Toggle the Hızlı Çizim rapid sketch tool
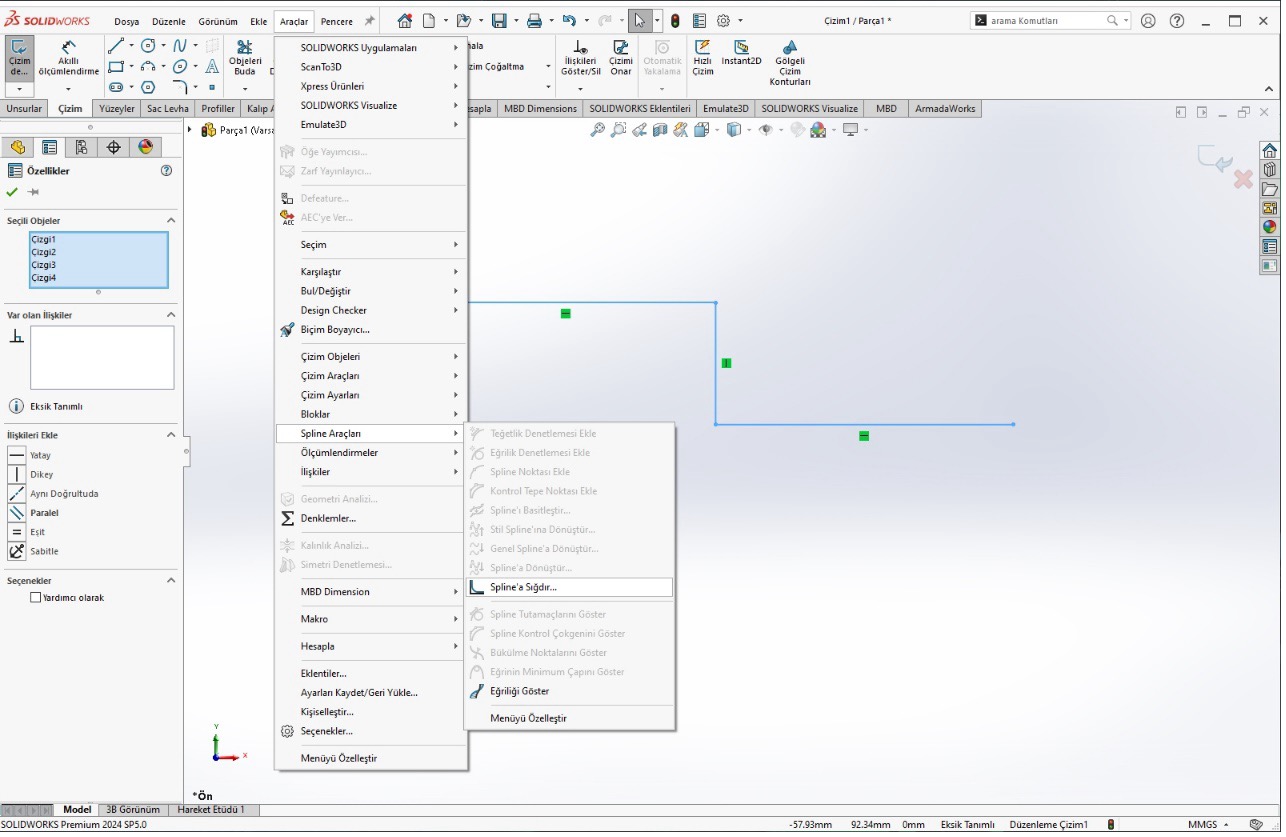Image resolution: width=1286 pixels, height=837 pixels. point(703,59)
